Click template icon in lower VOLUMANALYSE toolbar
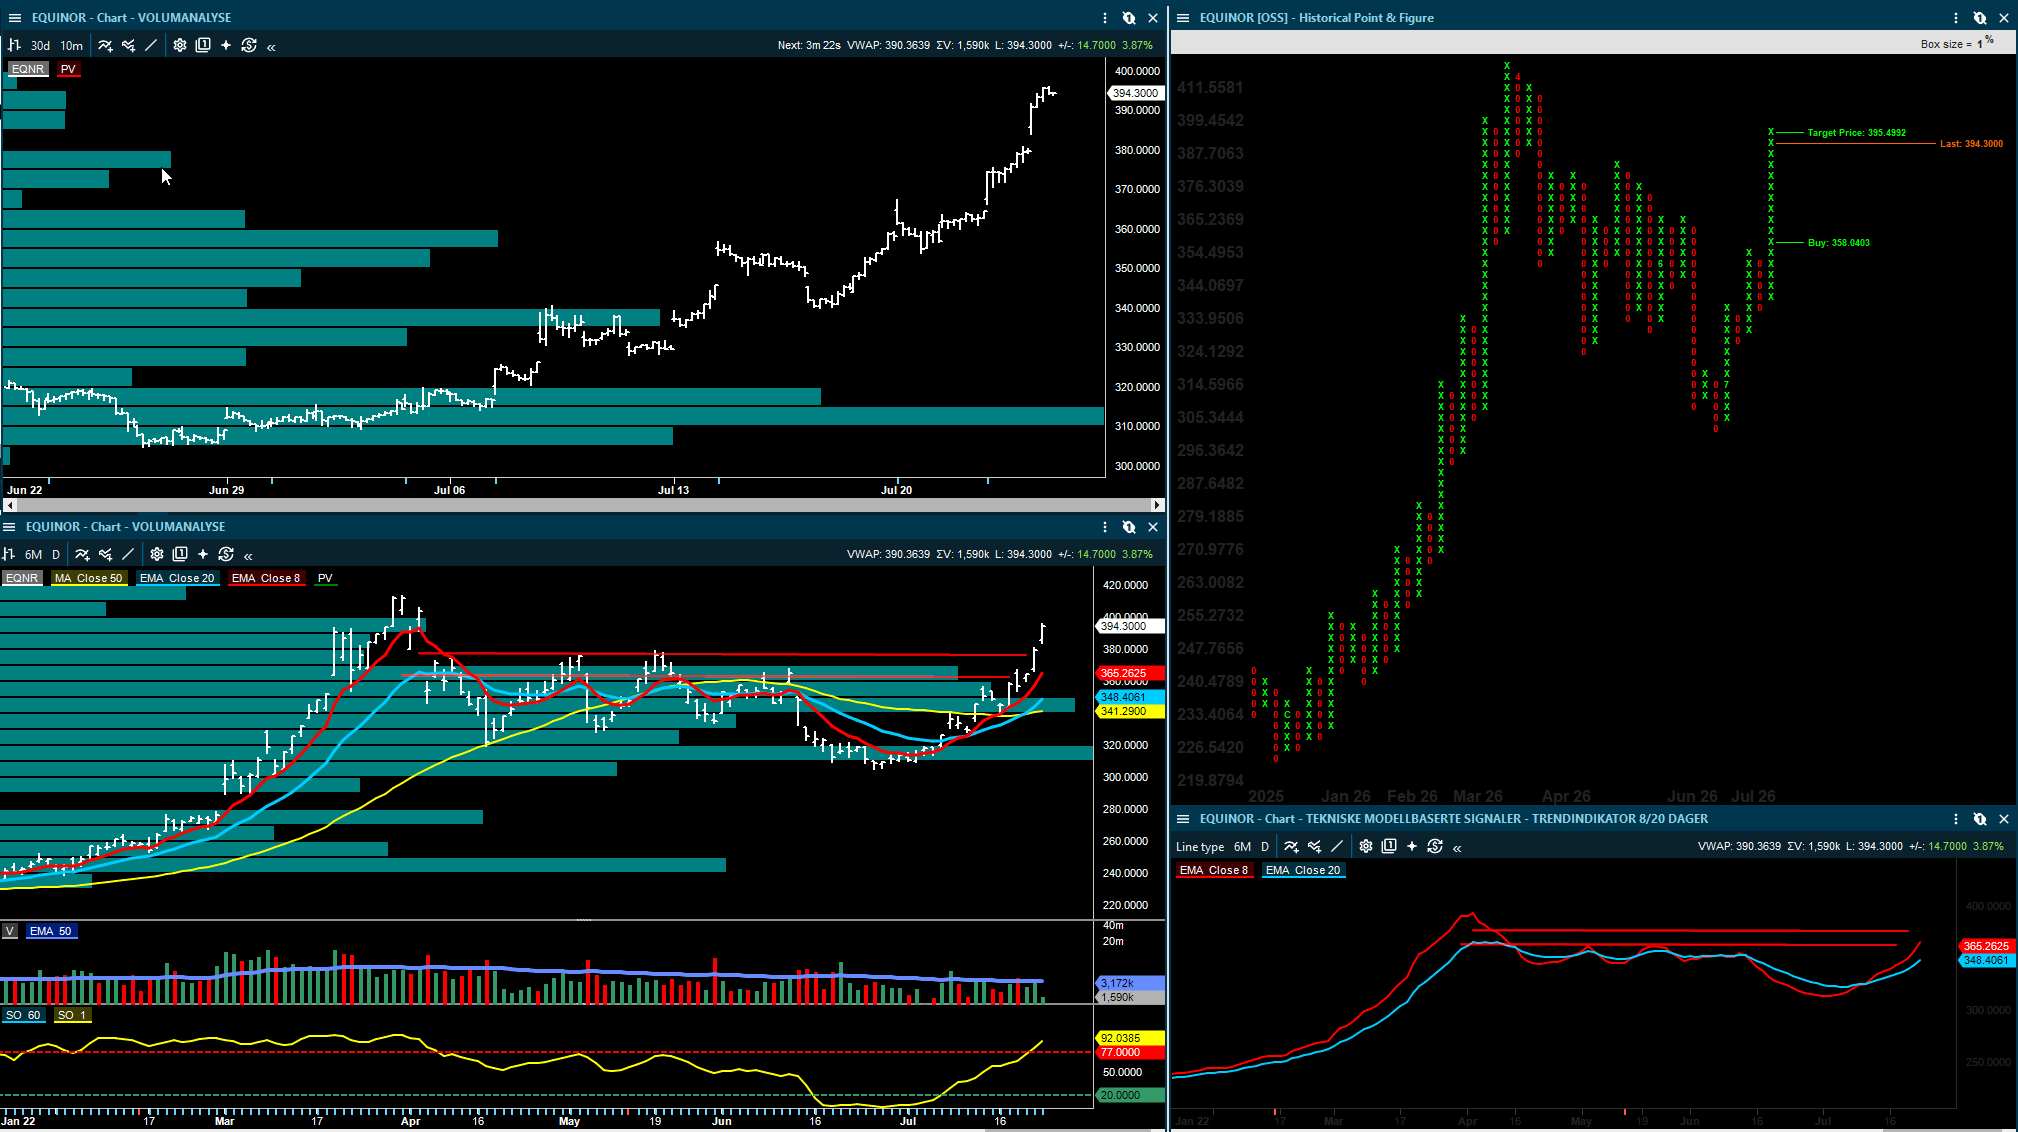Screen dimensions: 2018x1132 (x=180, y=554)
